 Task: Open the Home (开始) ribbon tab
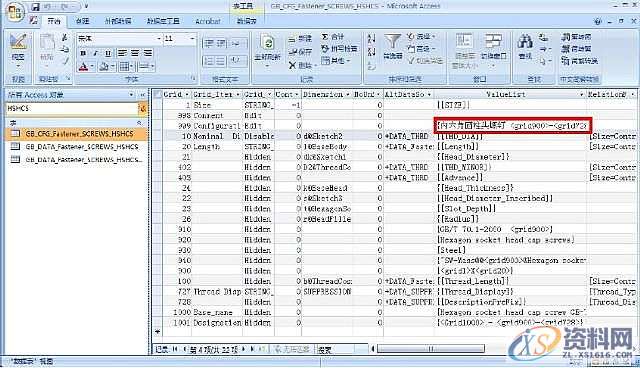pos(54,21)
